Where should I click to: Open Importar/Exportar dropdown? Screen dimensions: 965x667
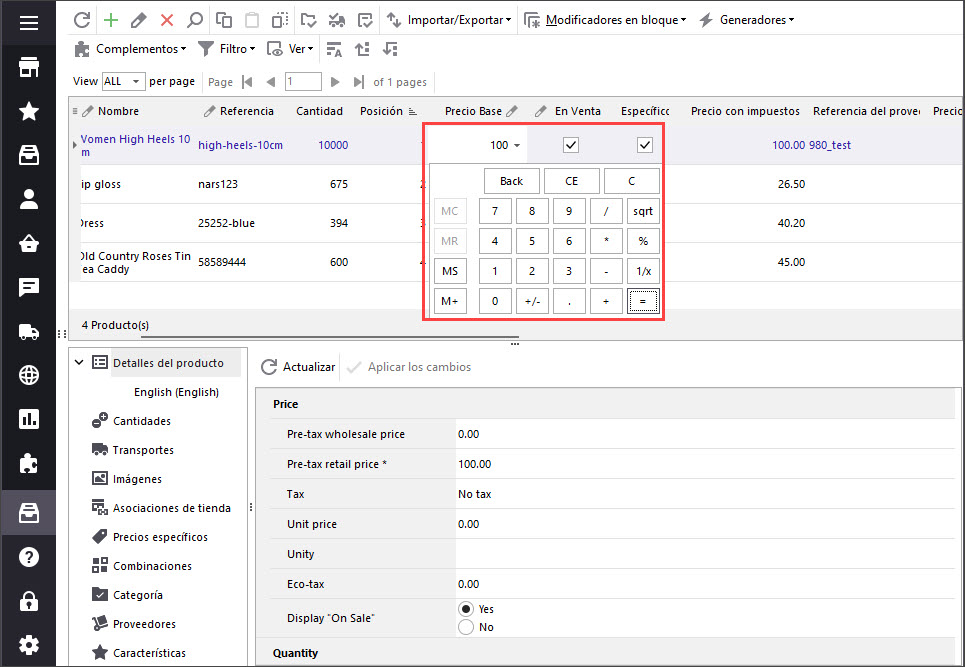449,20
